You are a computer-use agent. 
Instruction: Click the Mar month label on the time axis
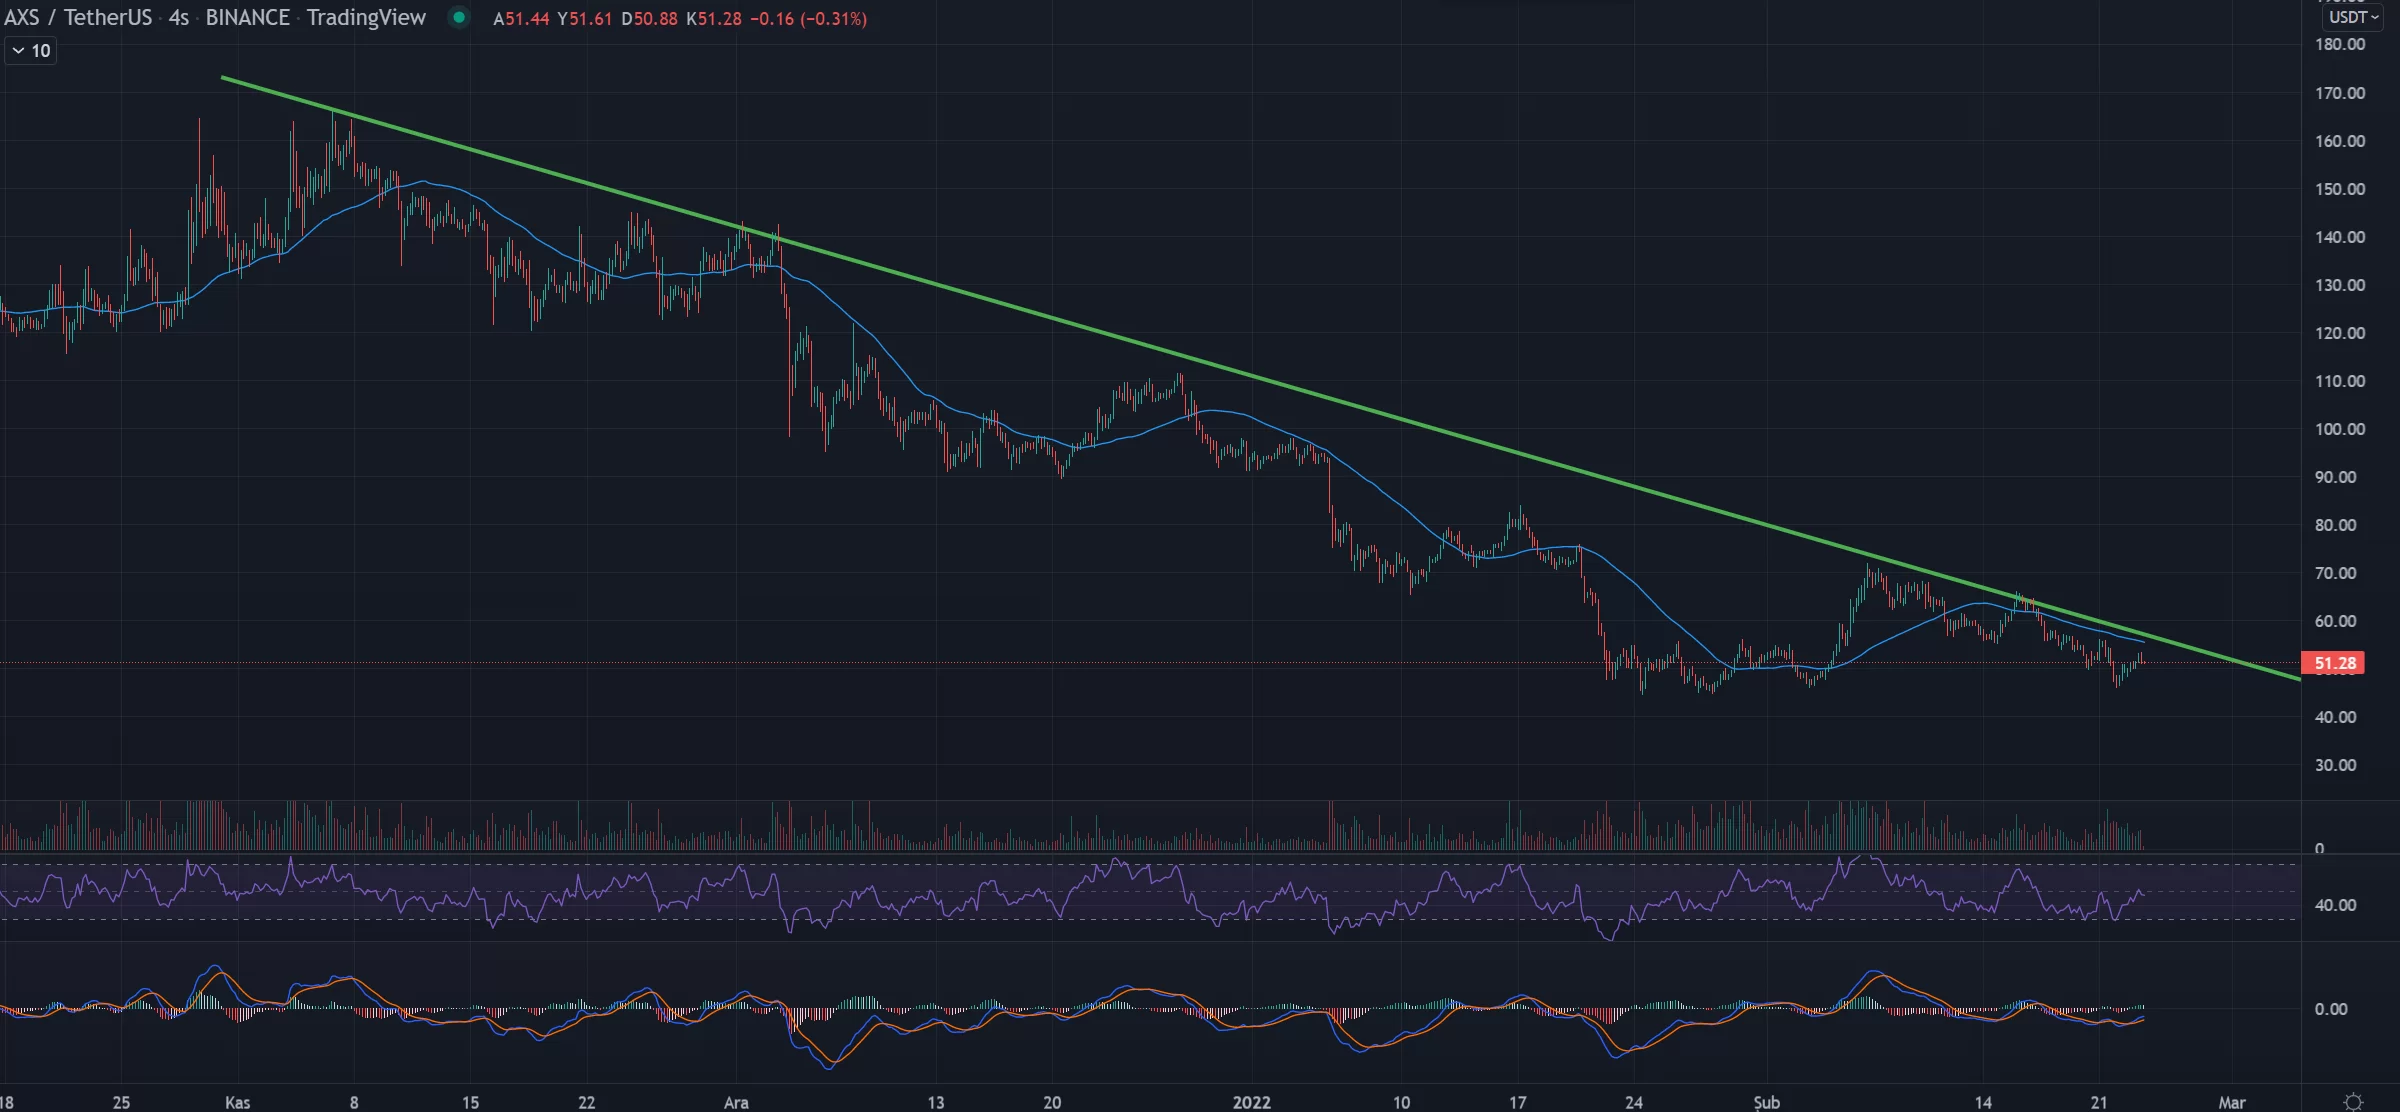(x=2232, y=1102)
